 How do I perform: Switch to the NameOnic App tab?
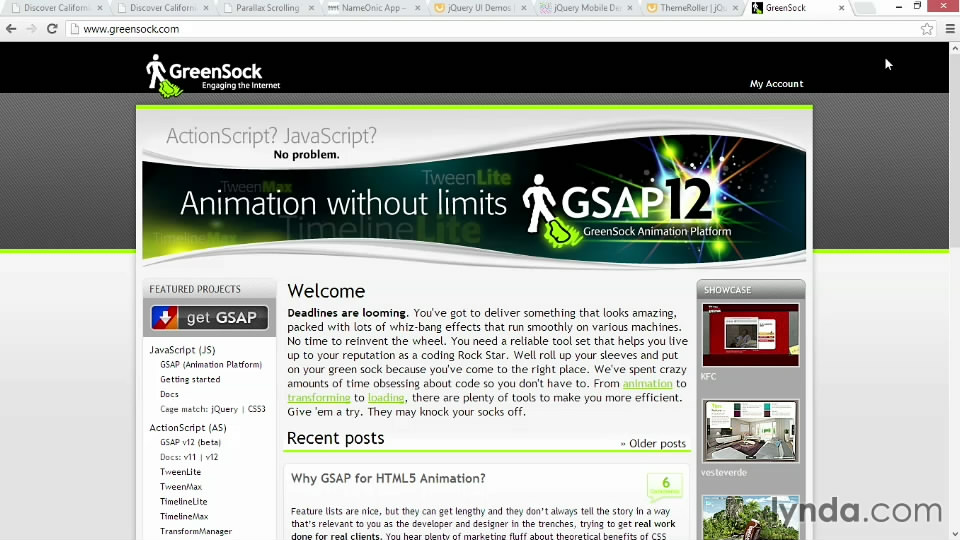[x=373, y=8]
